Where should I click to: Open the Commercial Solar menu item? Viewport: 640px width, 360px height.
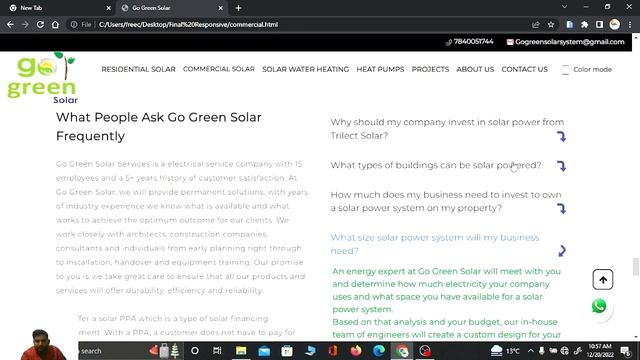(x=219, y=69)
